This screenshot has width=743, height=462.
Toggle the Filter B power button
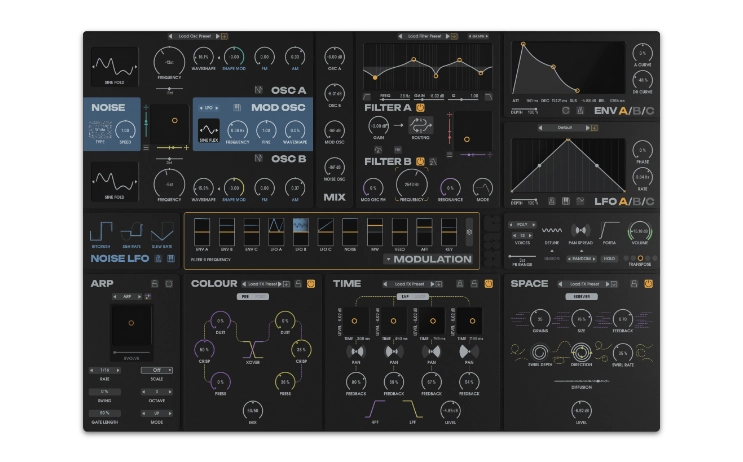pyautogui.click(x=421, y=160)
